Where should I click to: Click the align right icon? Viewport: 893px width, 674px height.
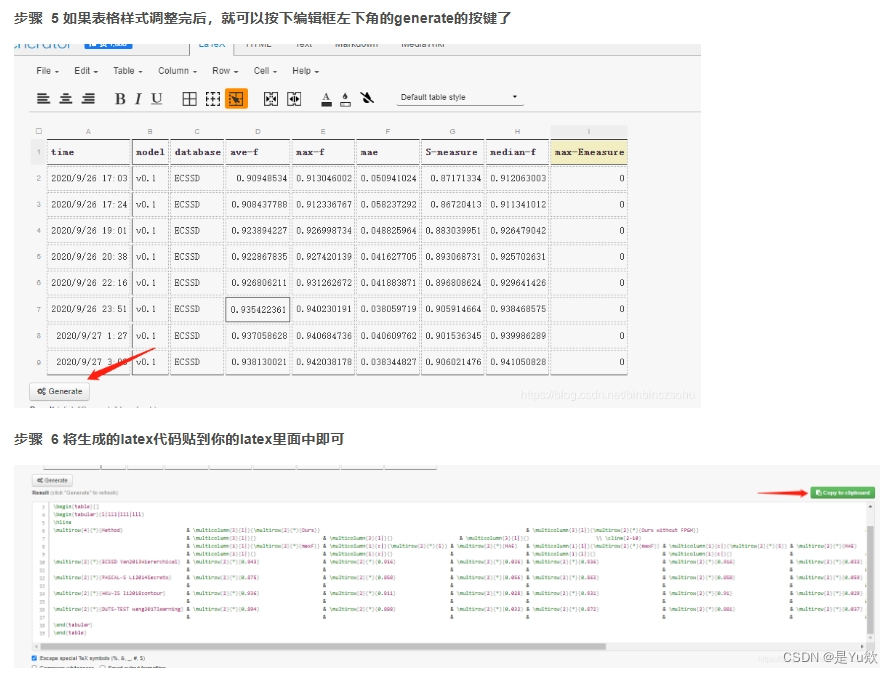pos(88,98)
